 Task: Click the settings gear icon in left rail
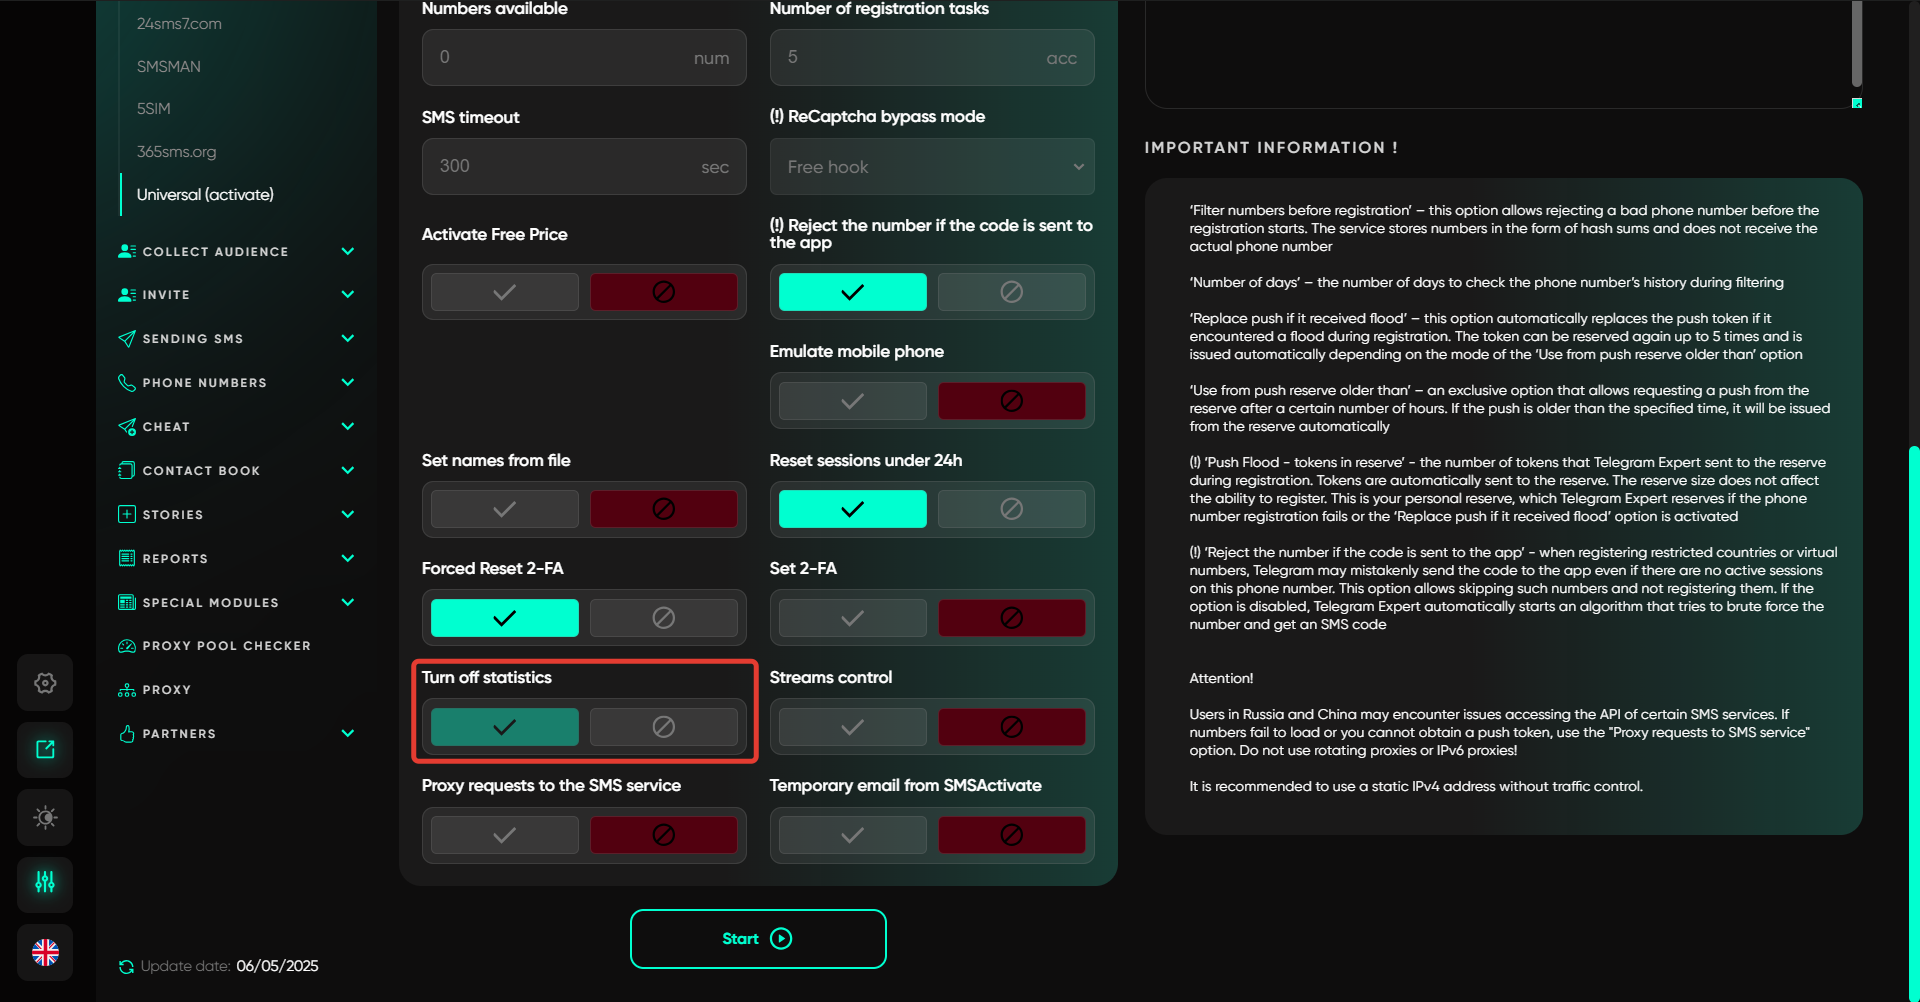pyautogui.click(x=45, y=683)
